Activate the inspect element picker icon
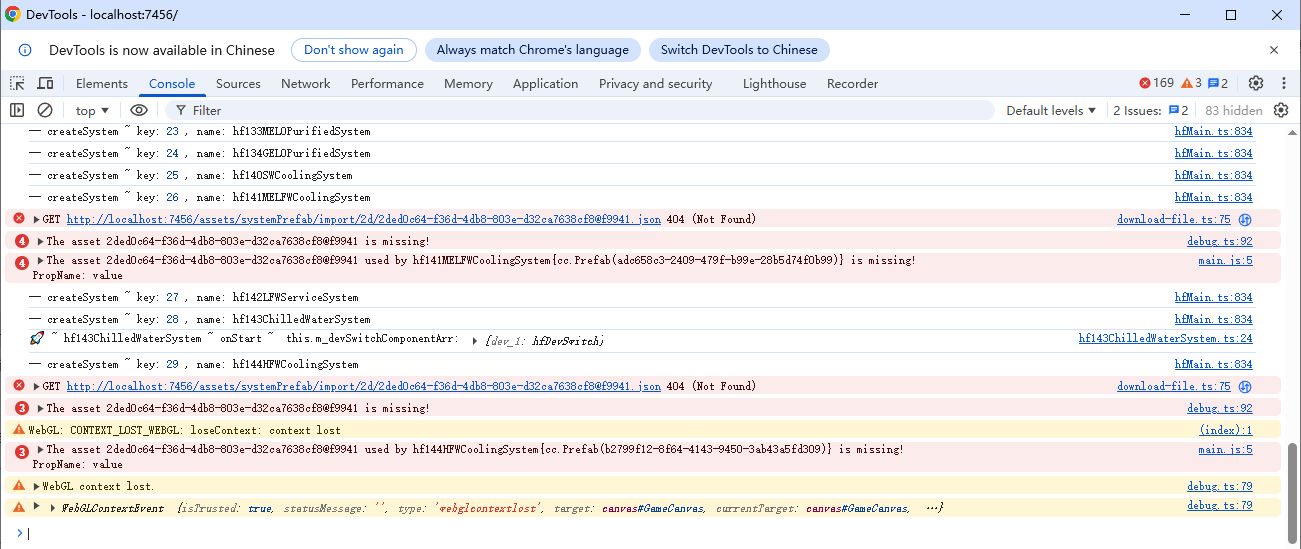The width and height of the screenshot is (1301, 549). point(17,84)
